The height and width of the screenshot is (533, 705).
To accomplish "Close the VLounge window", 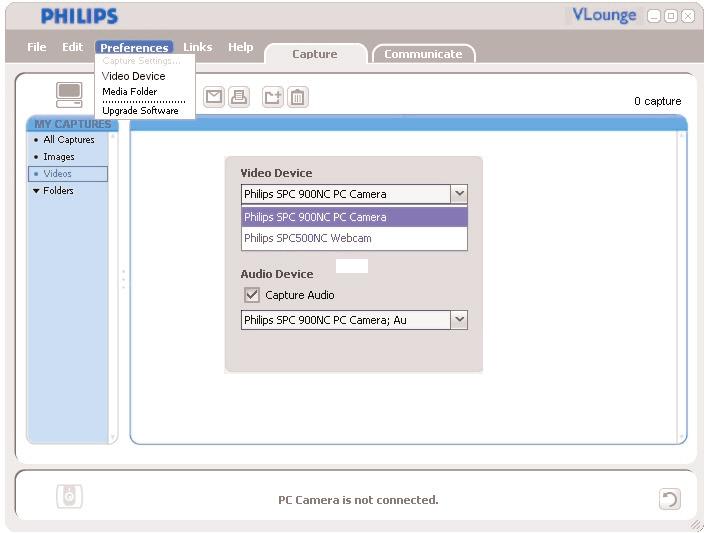I will [688, 16].
